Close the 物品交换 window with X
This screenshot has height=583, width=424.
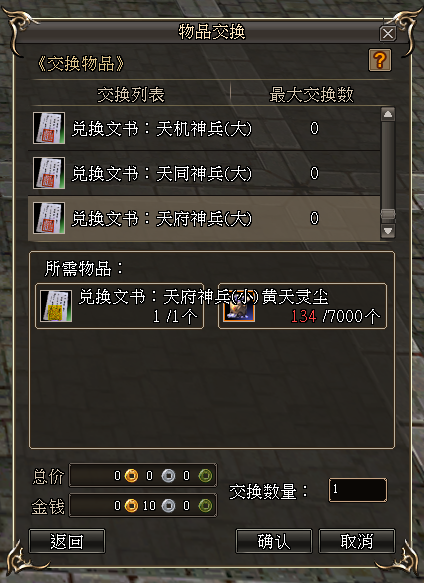[388, 34]
